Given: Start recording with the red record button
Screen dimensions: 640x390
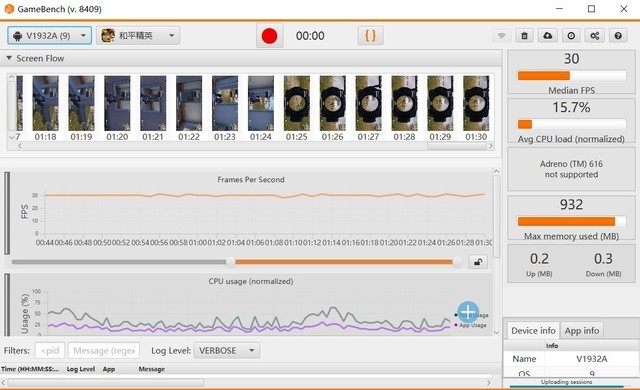Looking at the screenshot, I should coord(269,35).
